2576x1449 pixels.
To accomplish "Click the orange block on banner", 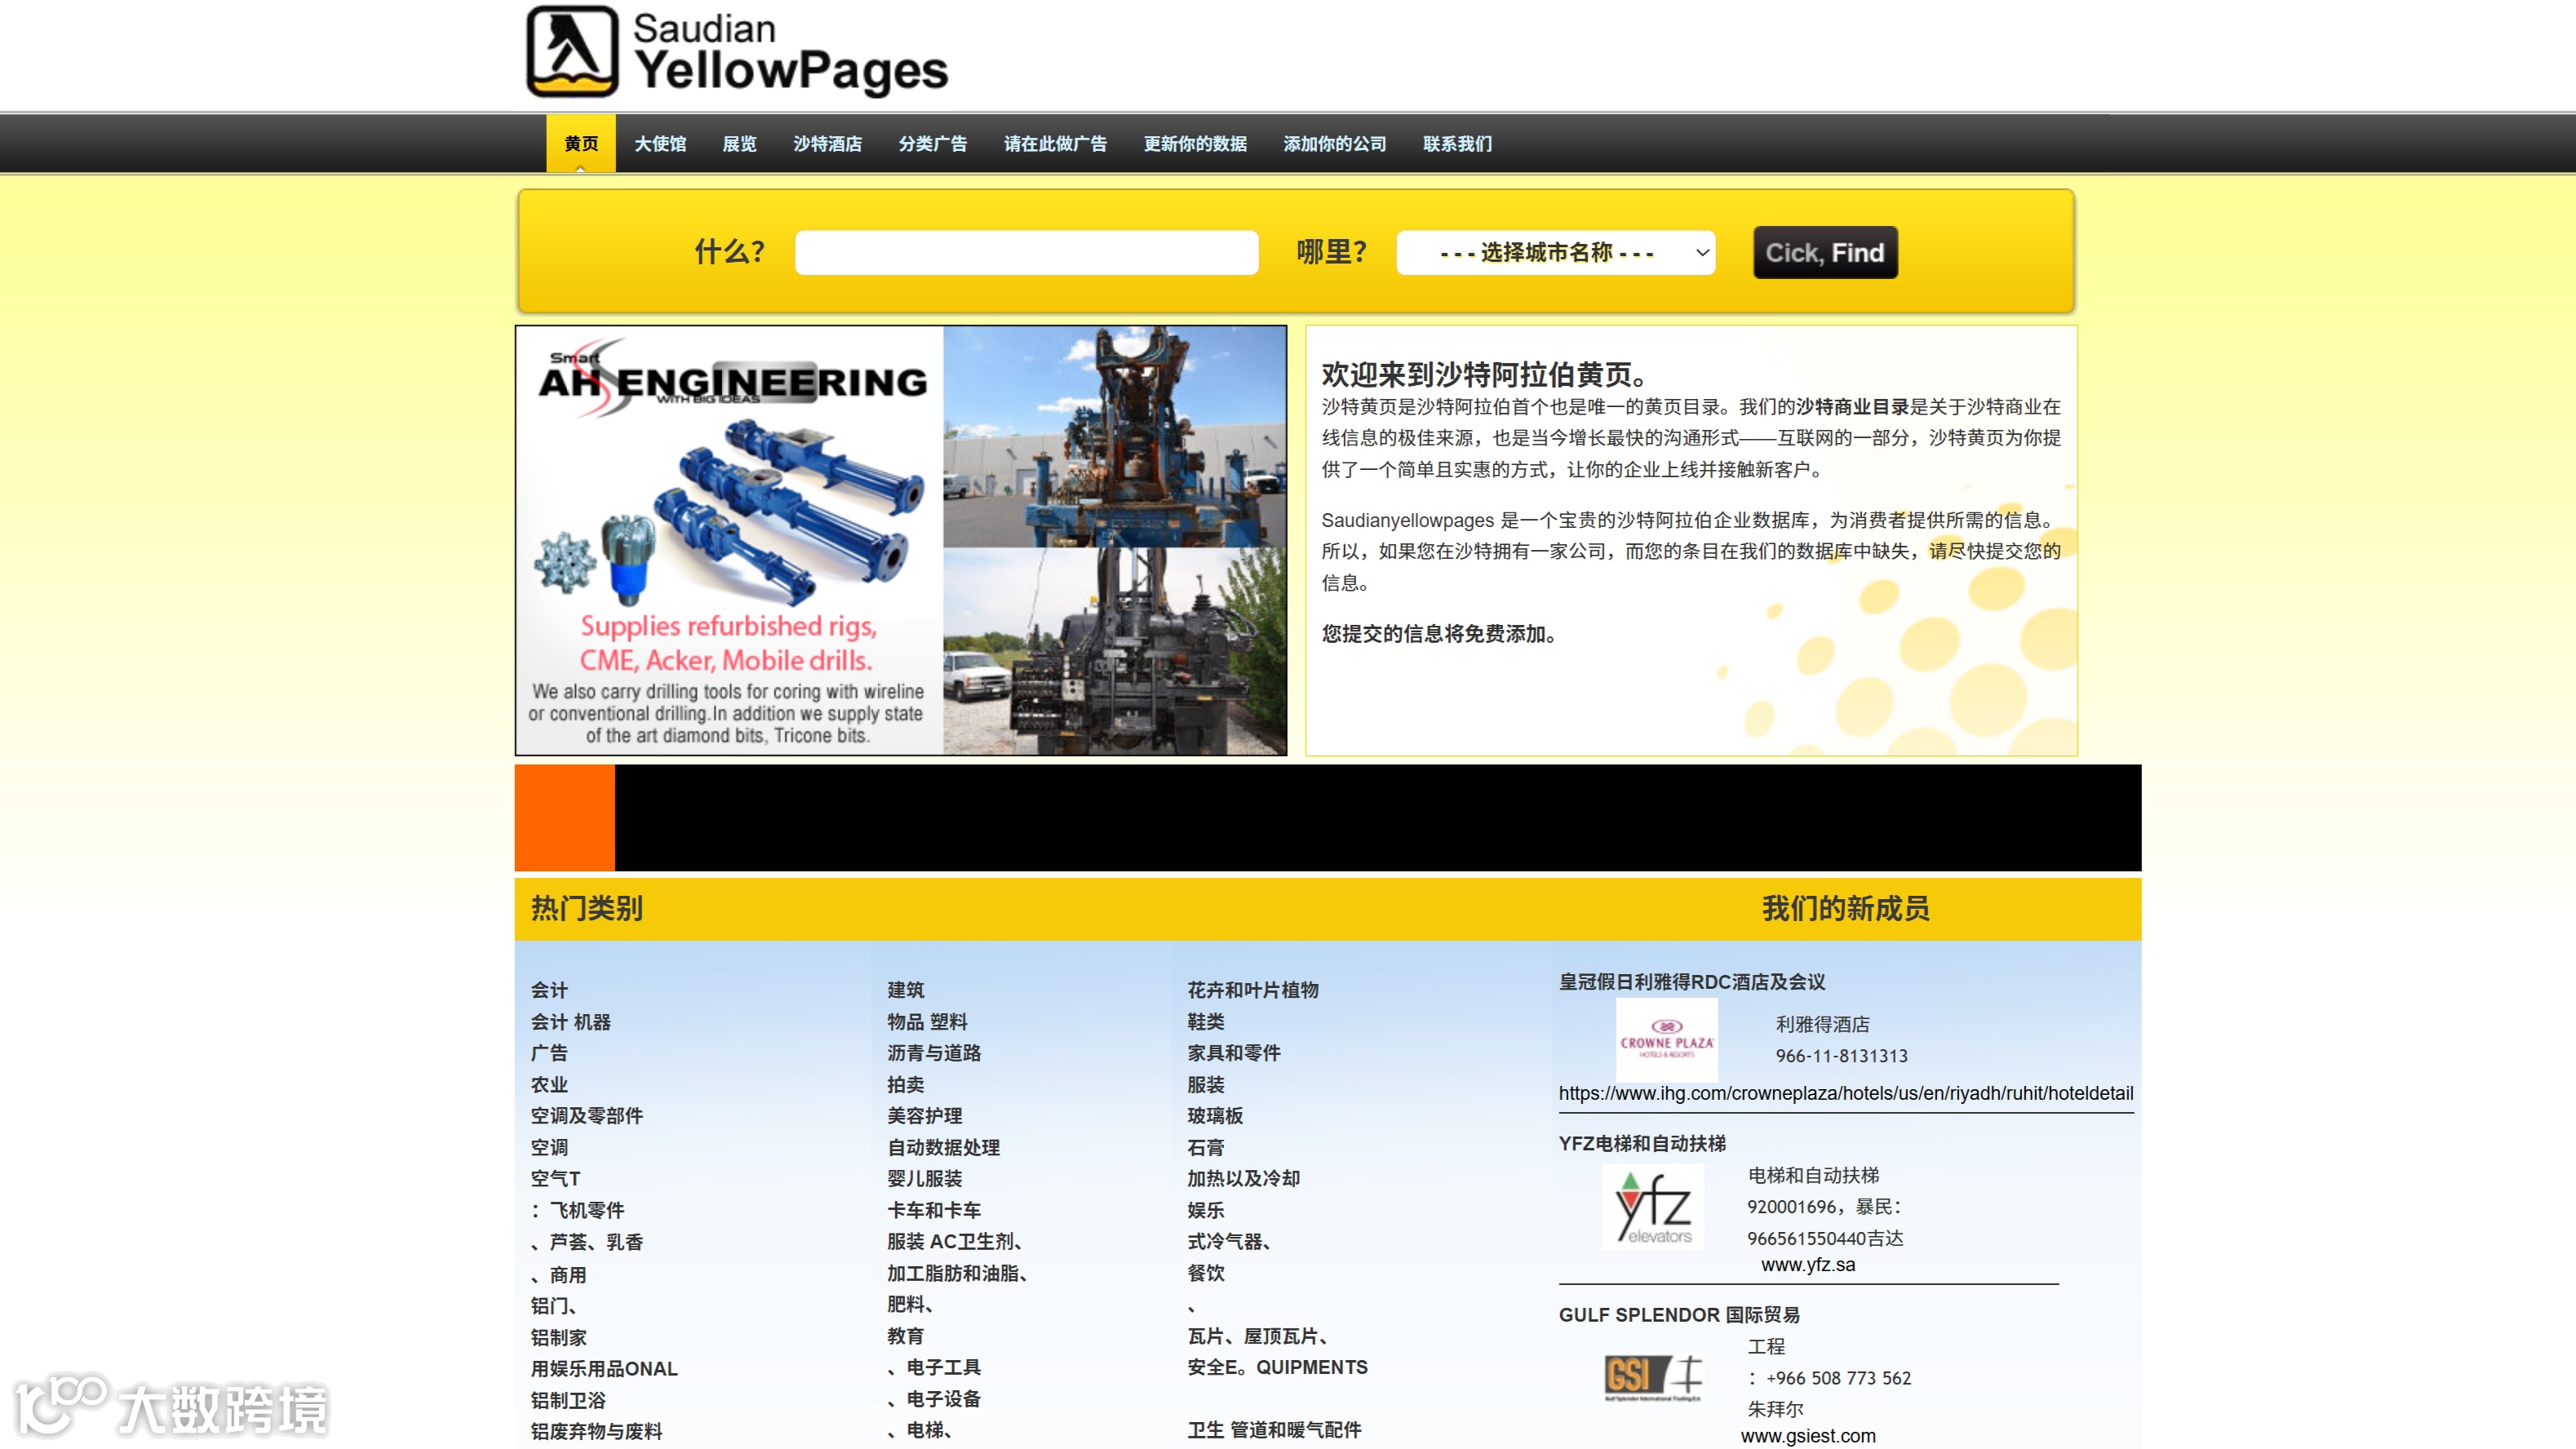I will click(564, 817).
